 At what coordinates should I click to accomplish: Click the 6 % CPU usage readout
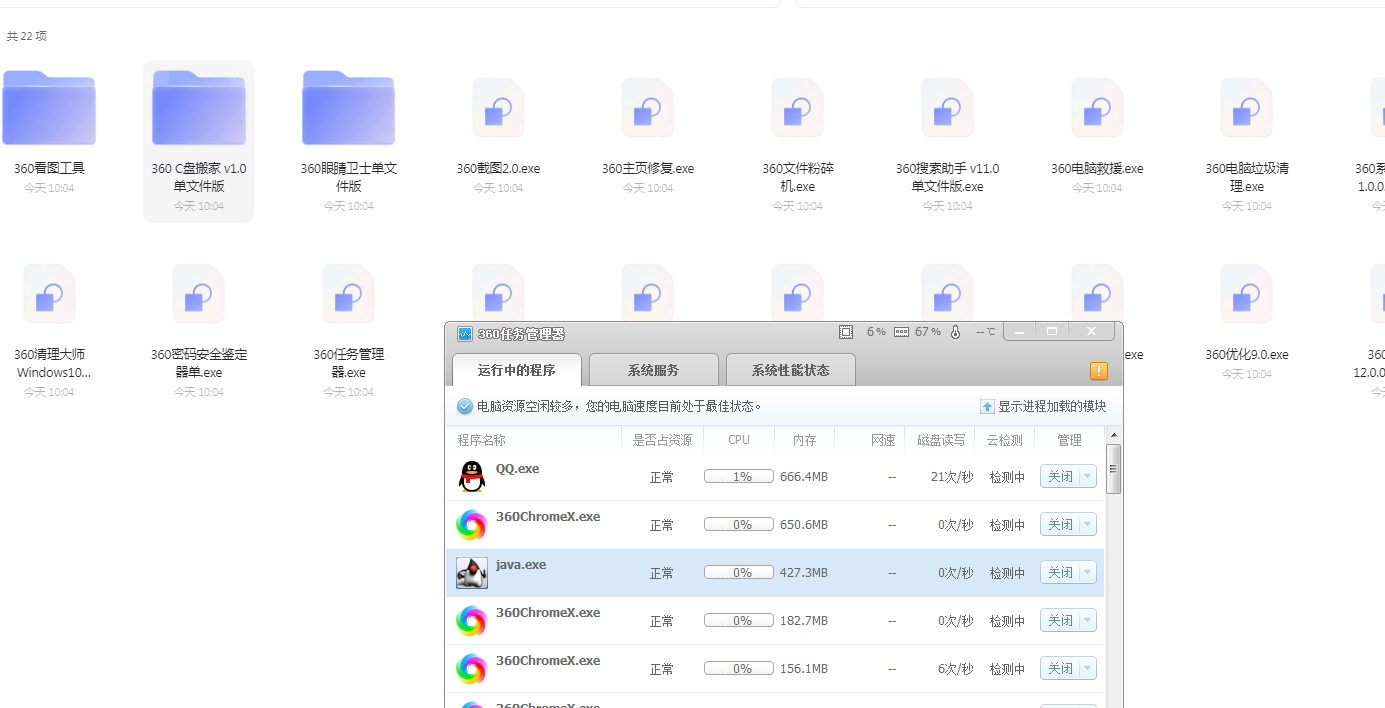pyautogui.click(x=876, y=332)
